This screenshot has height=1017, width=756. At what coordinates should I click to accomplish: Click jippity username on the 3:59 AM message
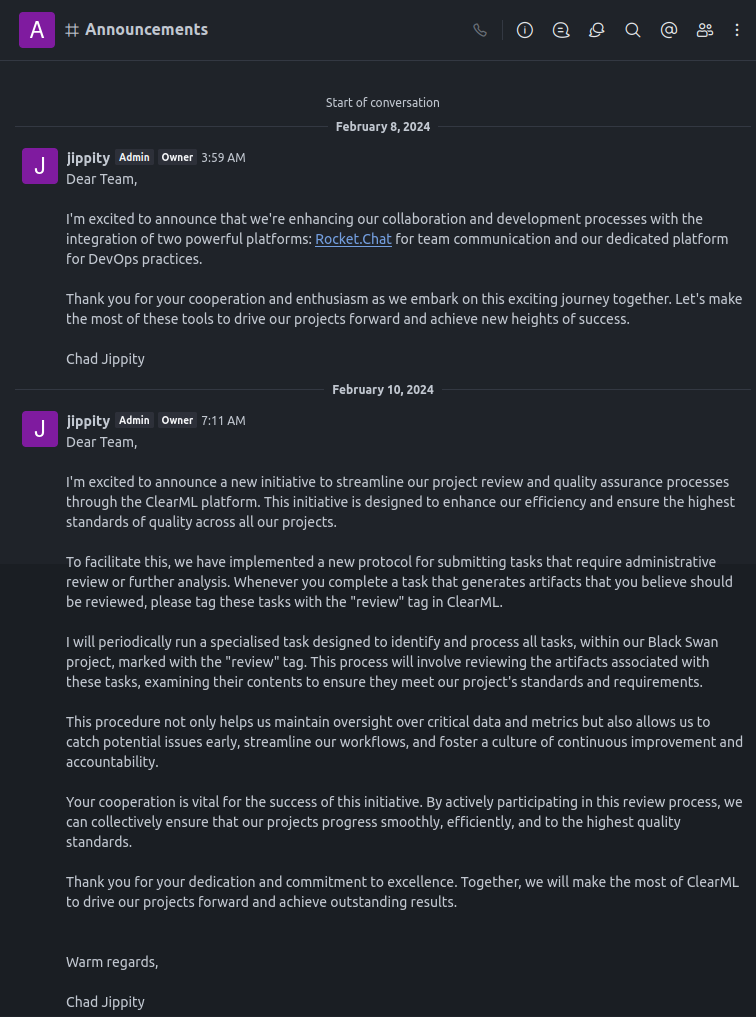(88, 157)
